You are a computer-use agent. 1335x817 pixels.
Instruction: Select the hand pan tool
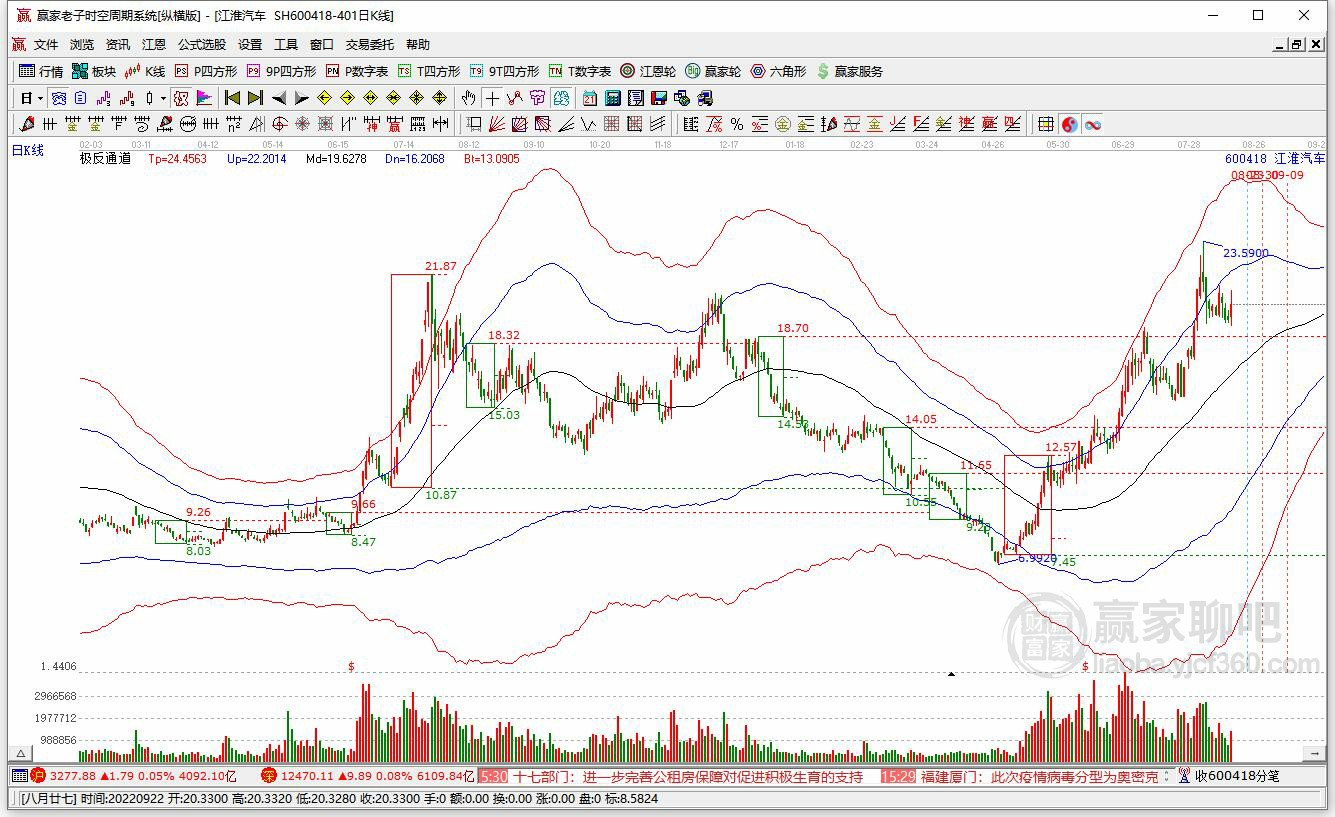coord(468,98)
